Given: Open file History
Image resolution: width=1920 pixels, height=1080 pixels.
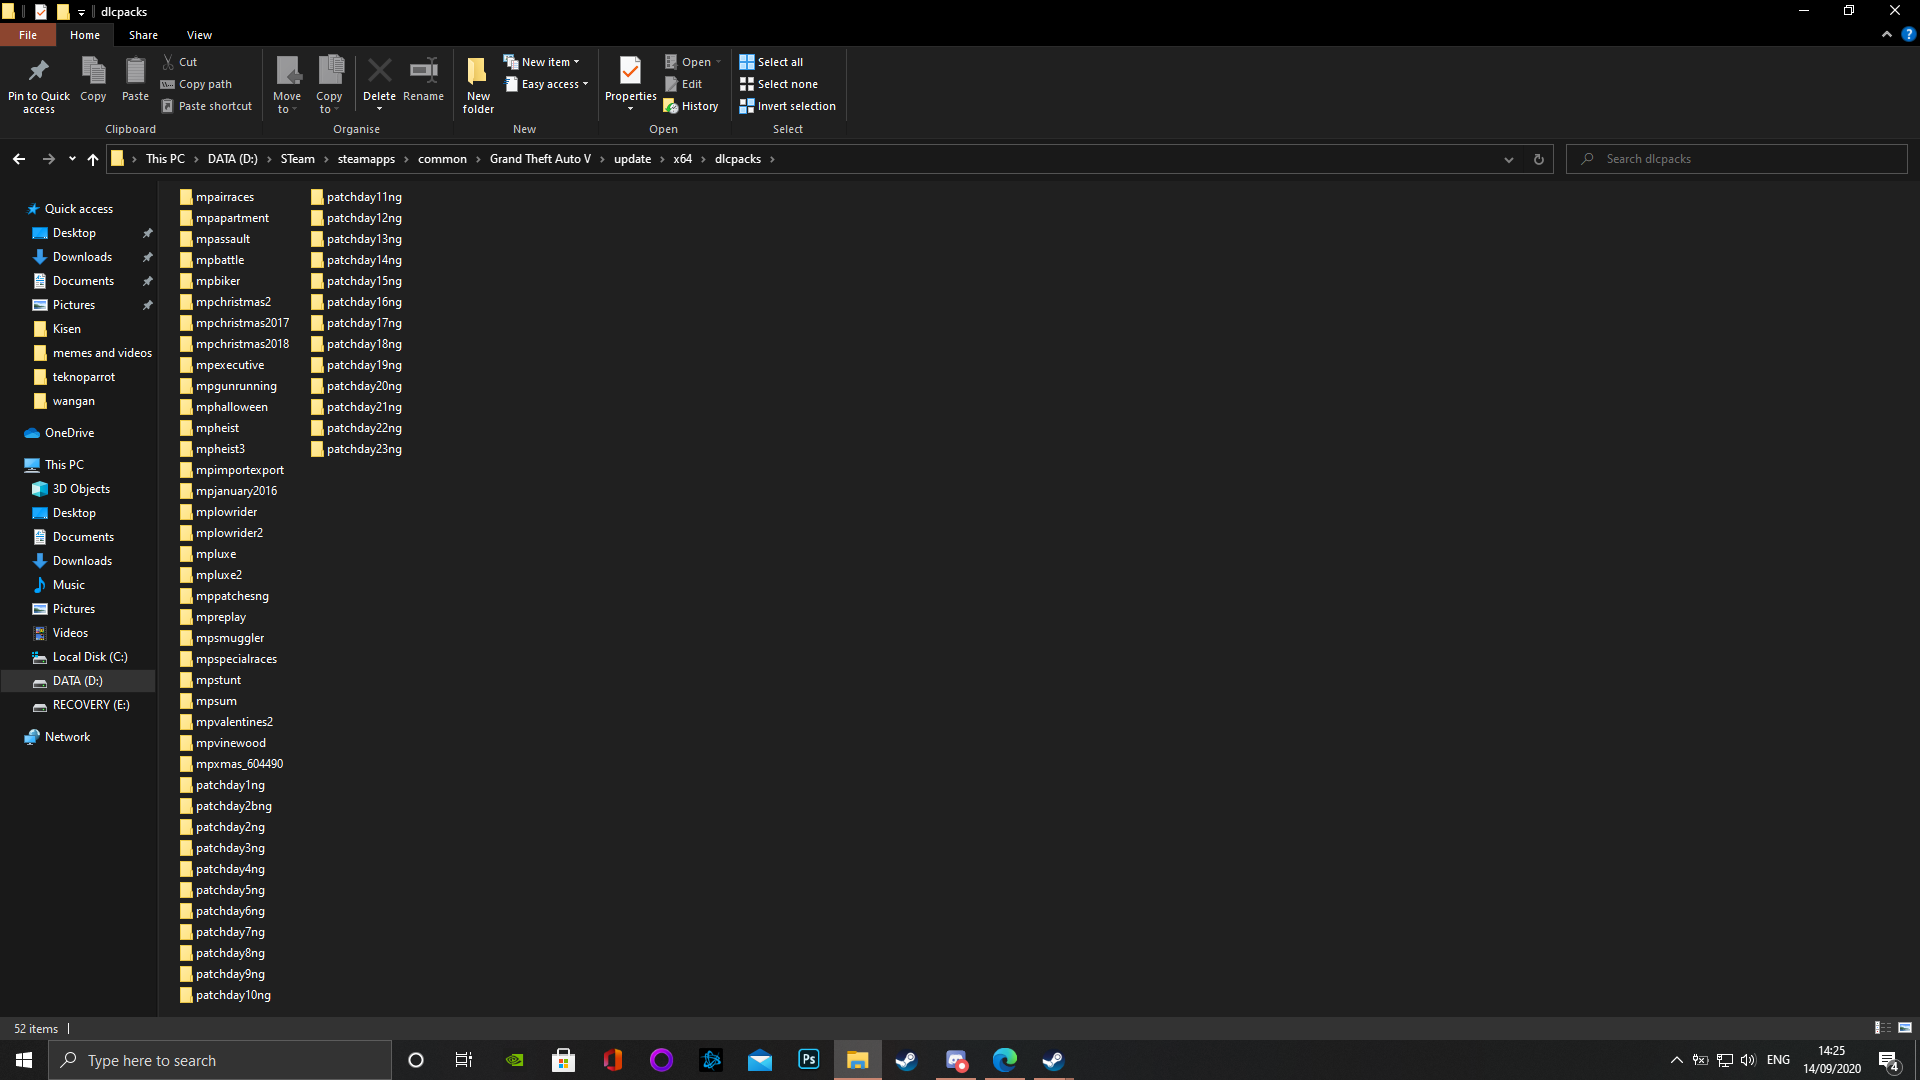Looking at the screenshot, I should click(x=691, y=106).
